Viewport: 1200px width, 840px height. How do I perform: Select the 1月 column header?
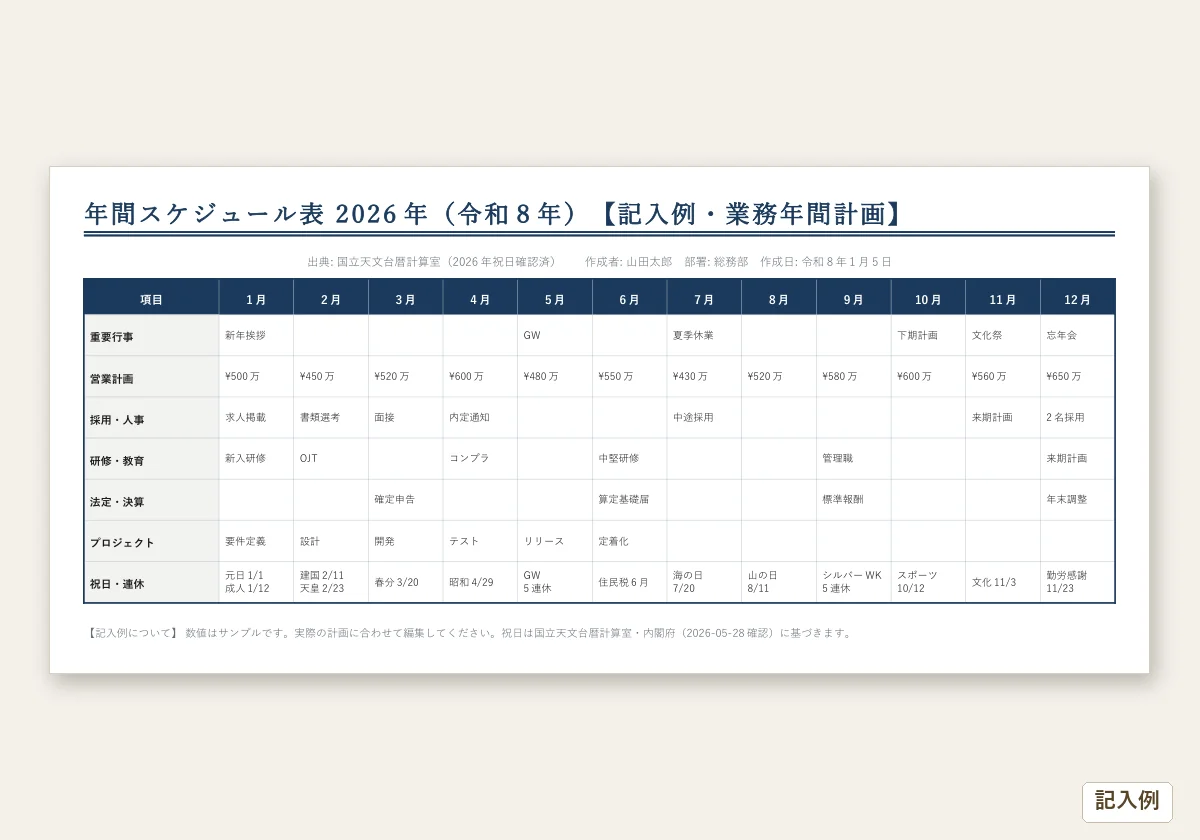256,298
